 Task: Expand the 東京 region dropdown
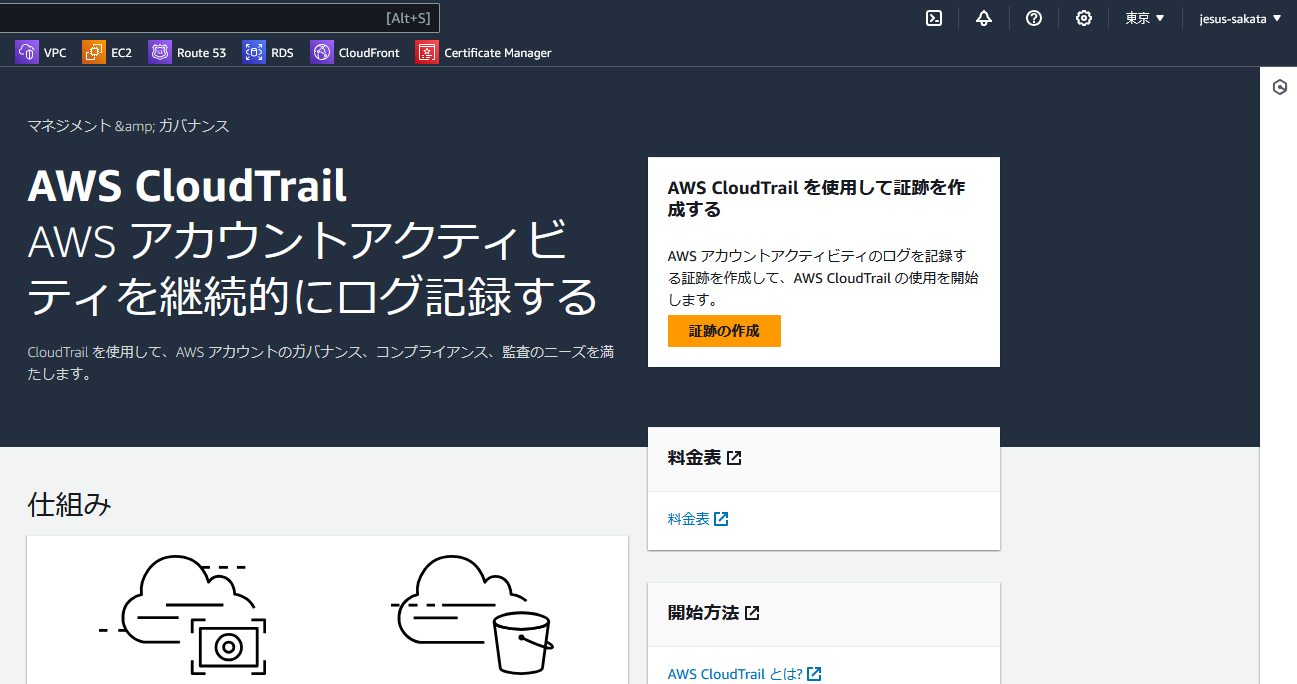pos(1145,18)
